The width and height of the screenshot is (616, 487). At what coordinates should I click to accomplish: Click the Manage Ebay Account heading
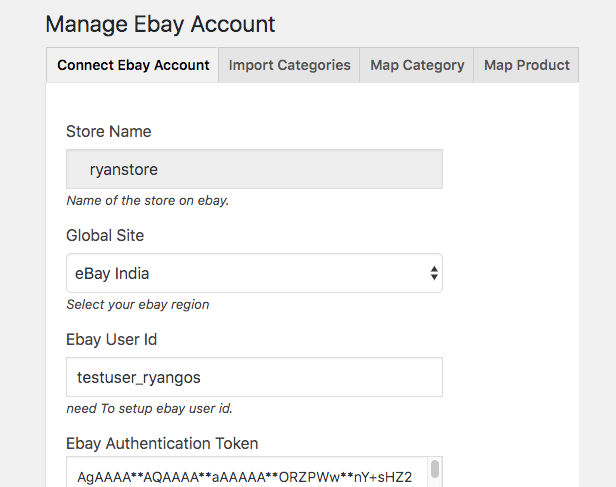click(160, 24)
